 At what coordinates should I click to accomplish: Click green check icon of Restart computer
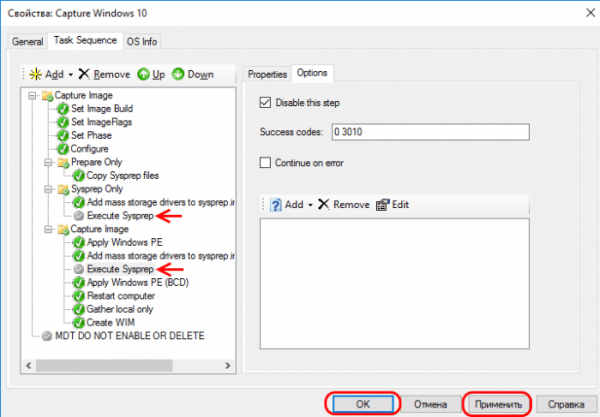78,296
